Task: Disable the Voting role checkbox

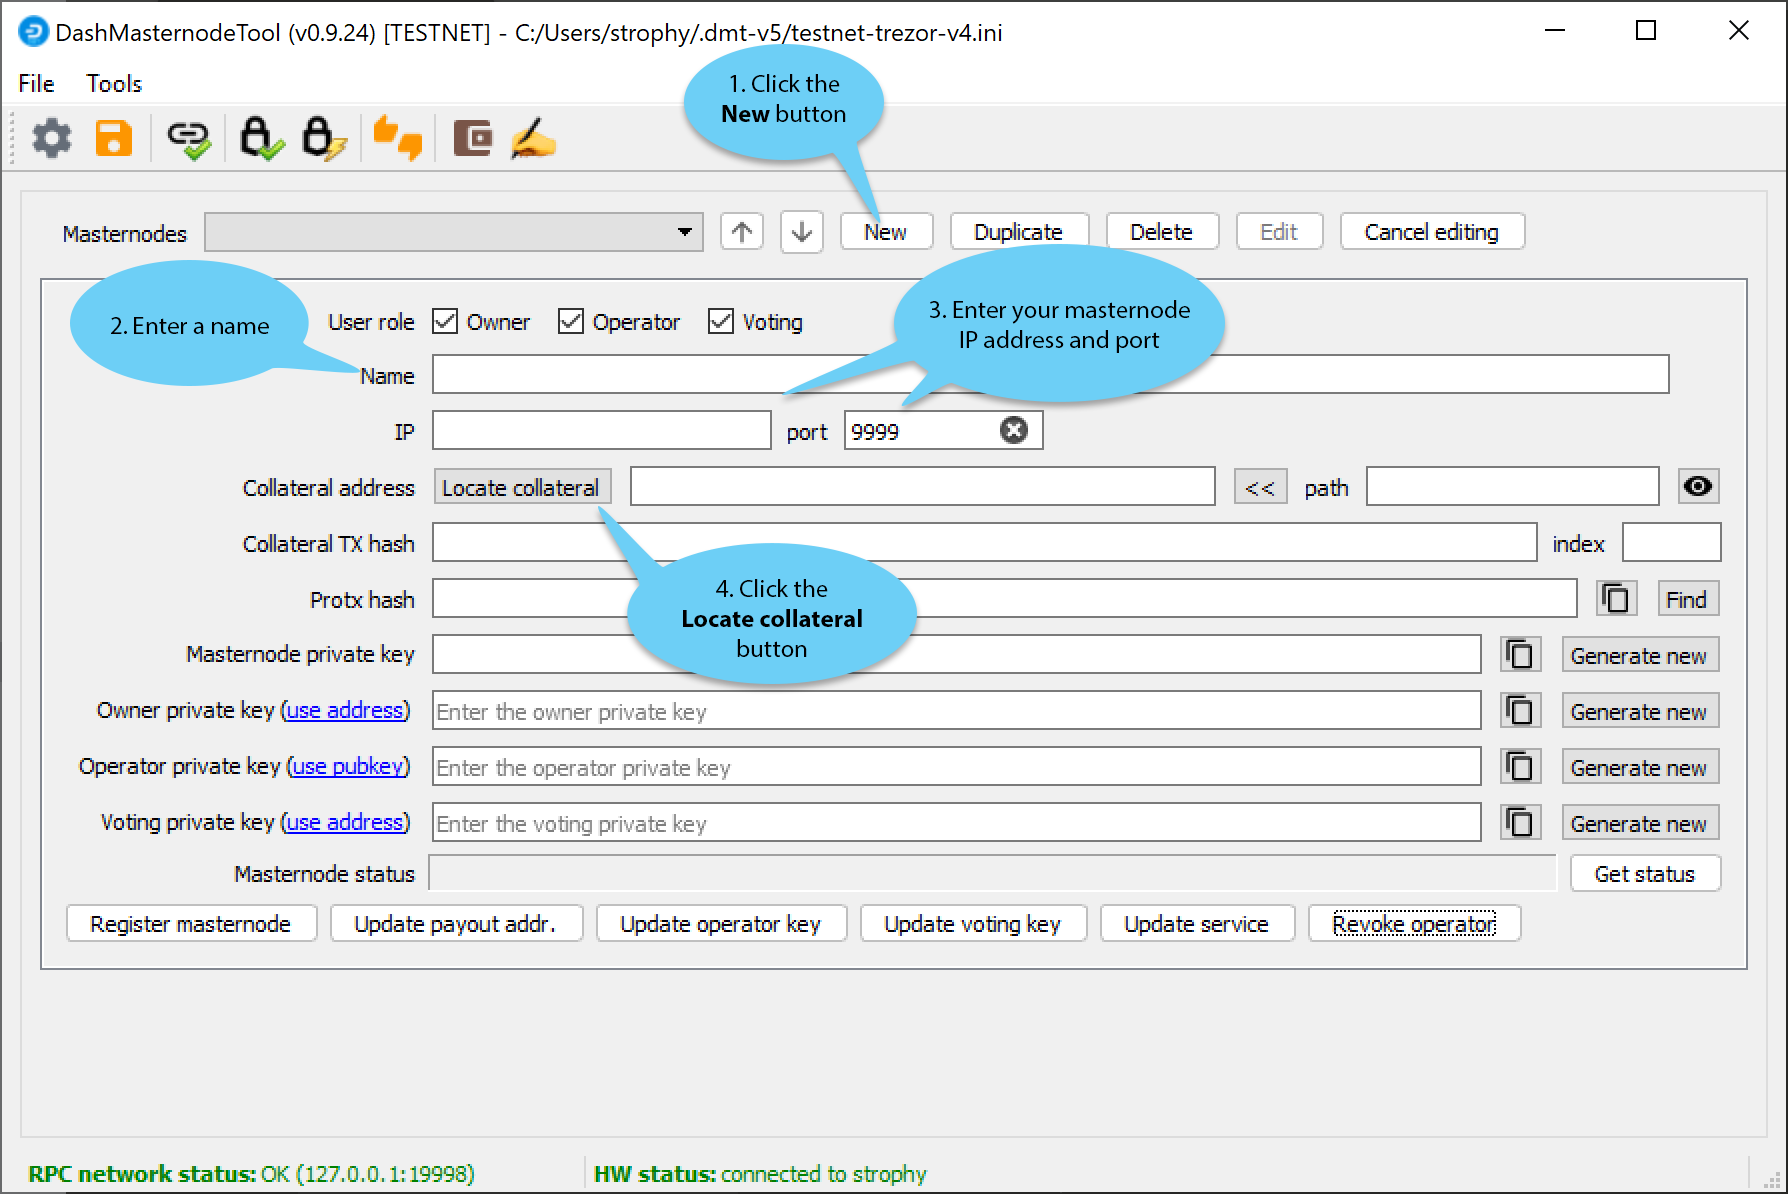Action: (721, 322)
